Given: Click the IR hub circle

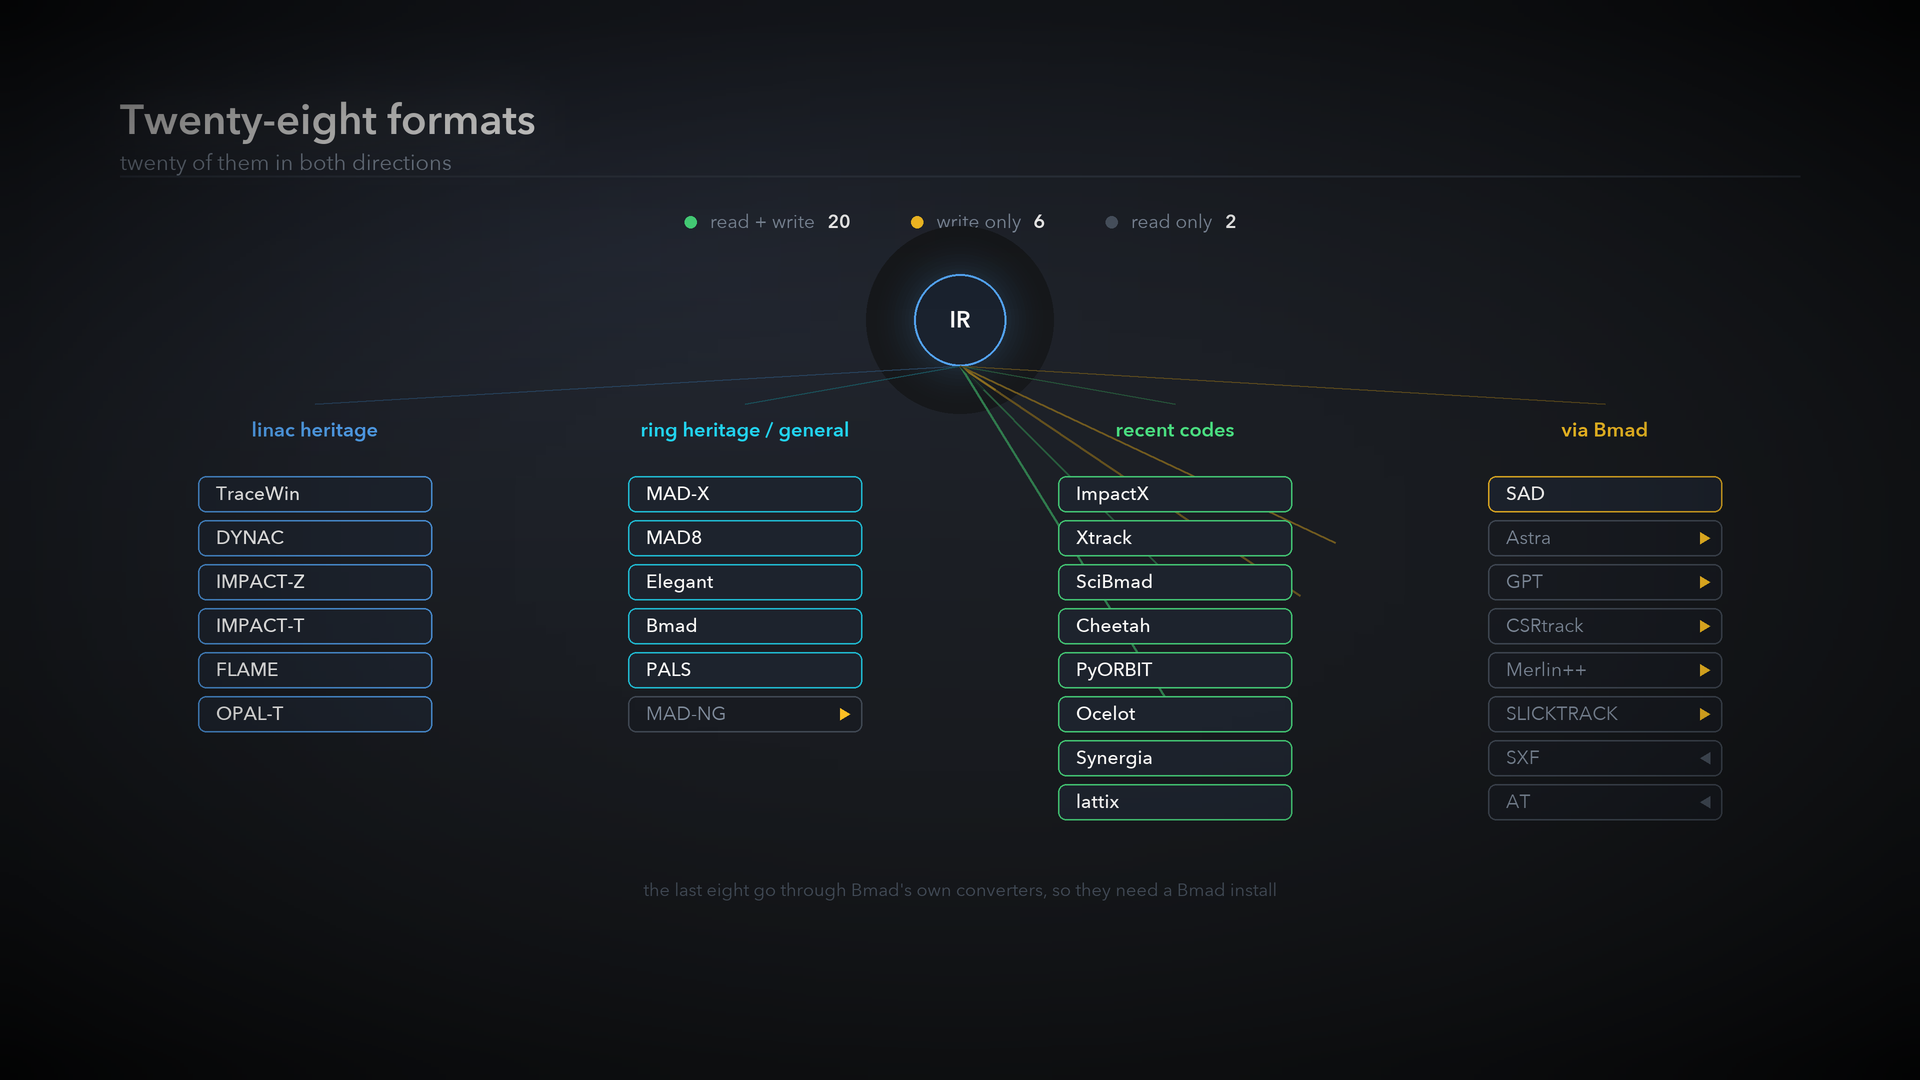Looking at the screenshot, I should point(960,320).
